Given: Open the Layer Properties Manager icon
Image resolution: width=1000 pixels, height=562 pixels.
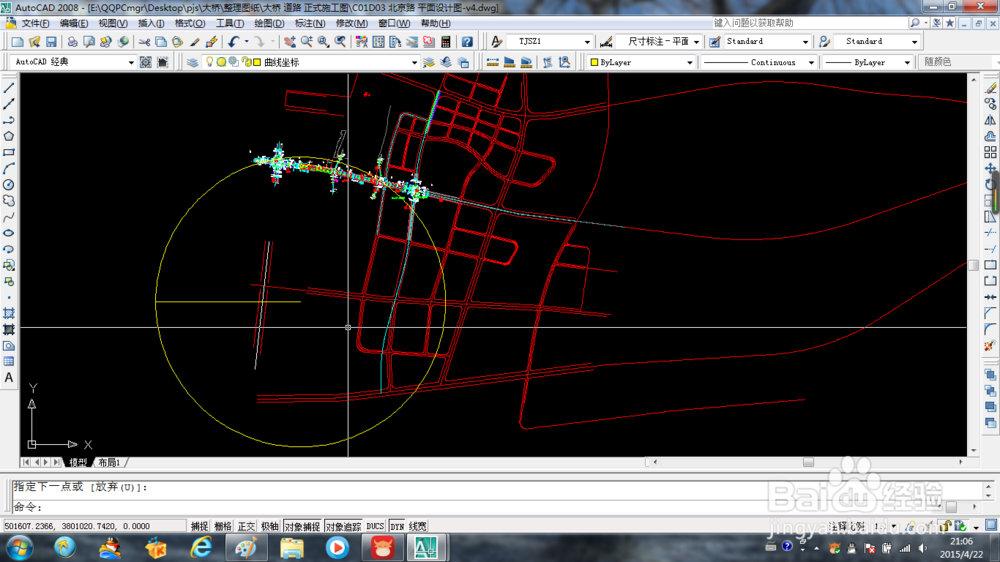Looking at the screenshot, I should (x=193, y=62).
